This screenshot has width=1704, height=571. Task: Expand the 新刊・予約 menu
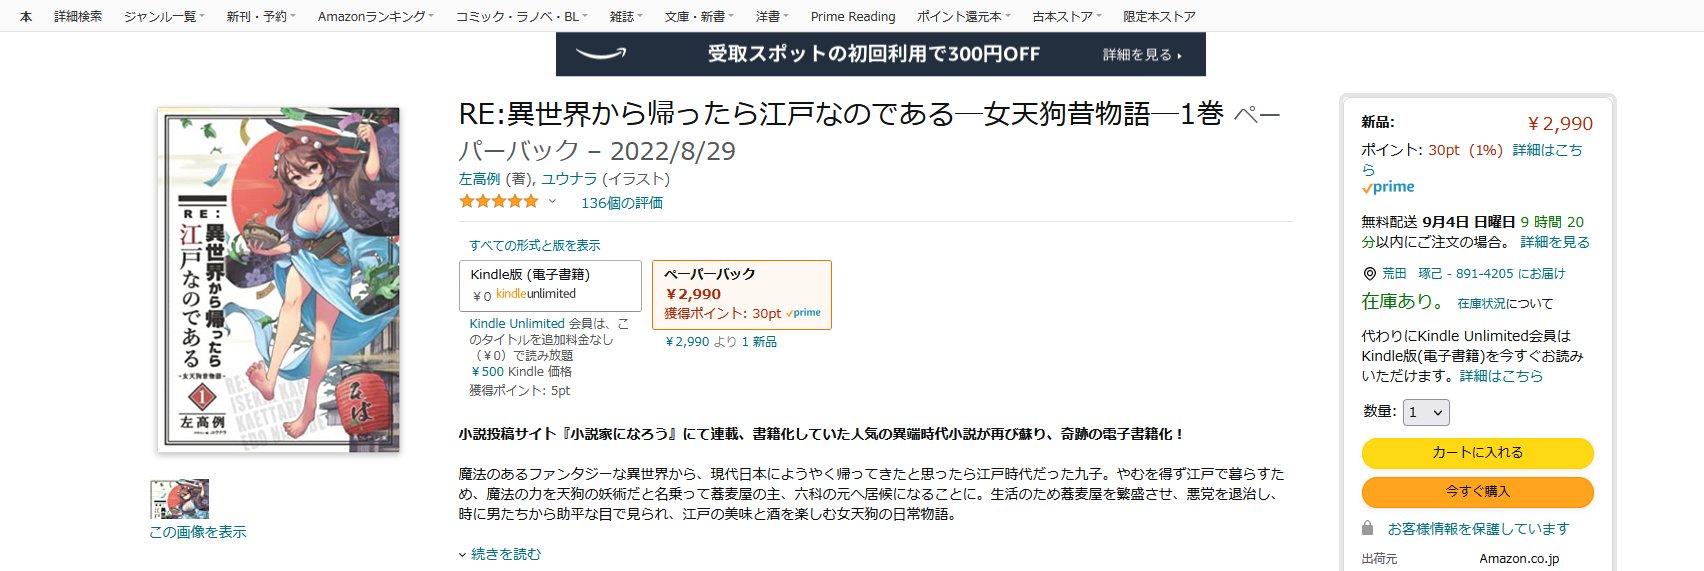click(x=261, y=16)
